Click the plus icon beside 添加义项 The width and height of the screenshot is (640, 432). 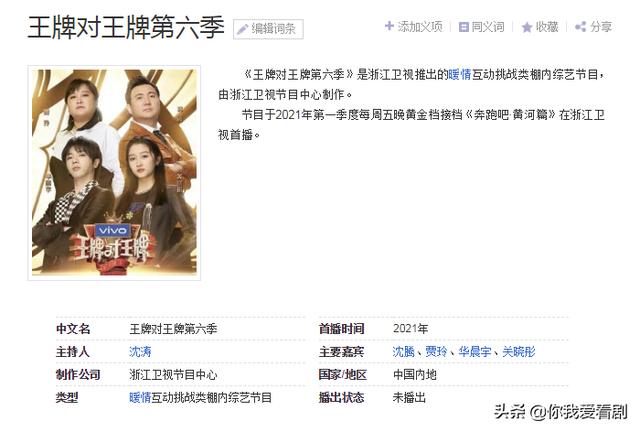pyautogui.click(x=389, y=26)
